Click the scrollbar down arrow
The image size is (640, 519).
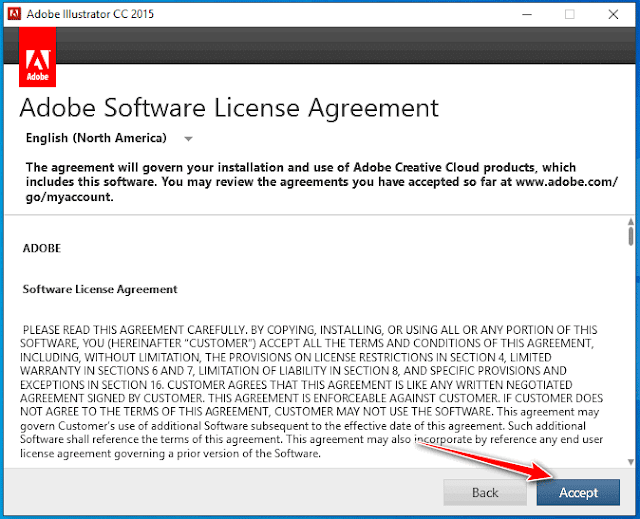[631, 462]
